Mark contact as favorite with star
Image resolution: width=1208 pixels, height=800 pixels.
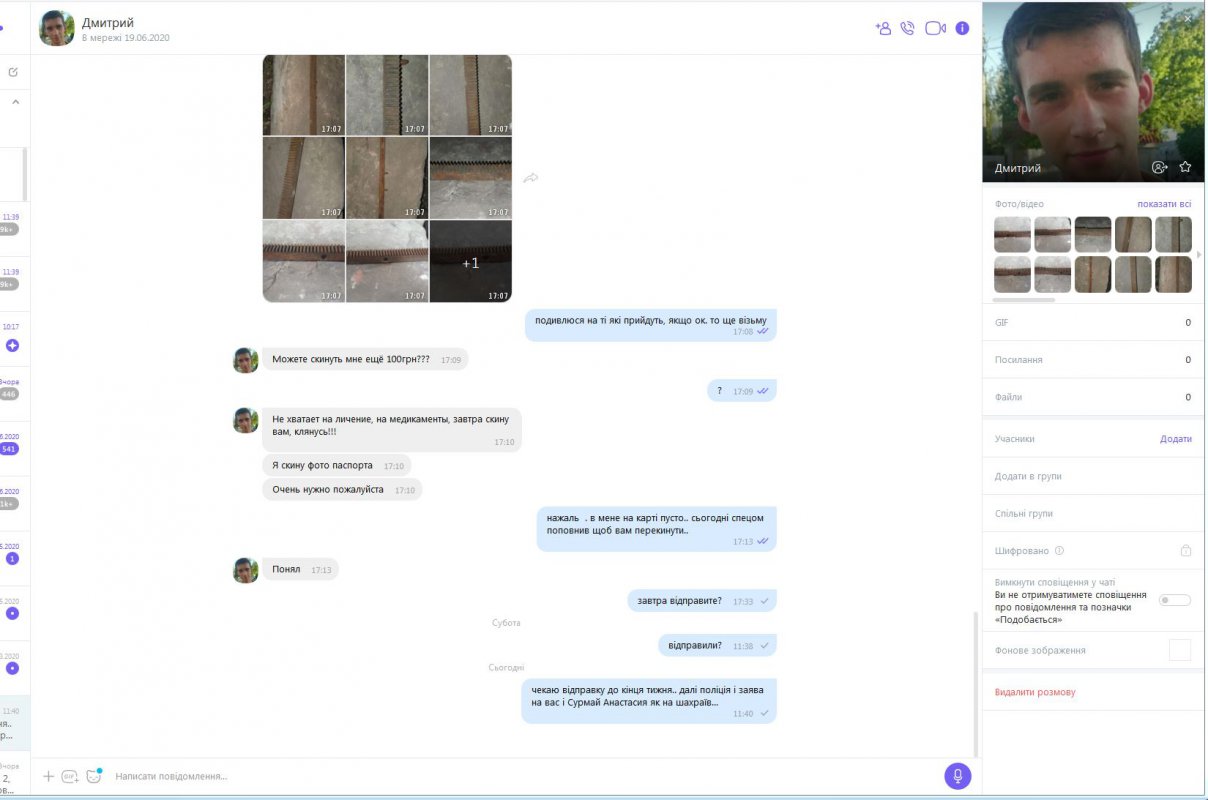[x=1185, y=167]
